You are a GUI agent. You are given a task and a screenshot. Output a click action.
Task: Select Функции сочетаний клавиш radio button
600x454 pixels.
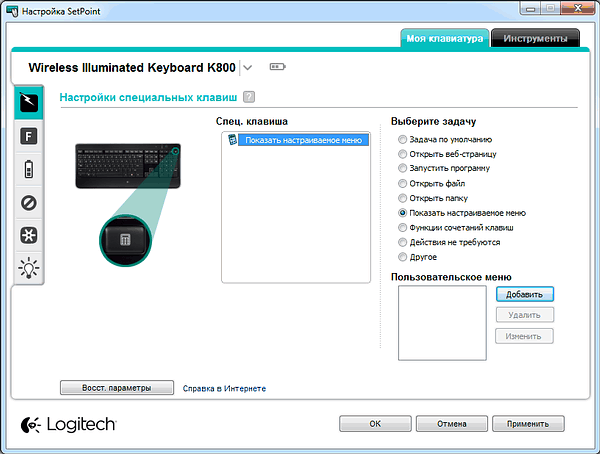coord(402,227)
